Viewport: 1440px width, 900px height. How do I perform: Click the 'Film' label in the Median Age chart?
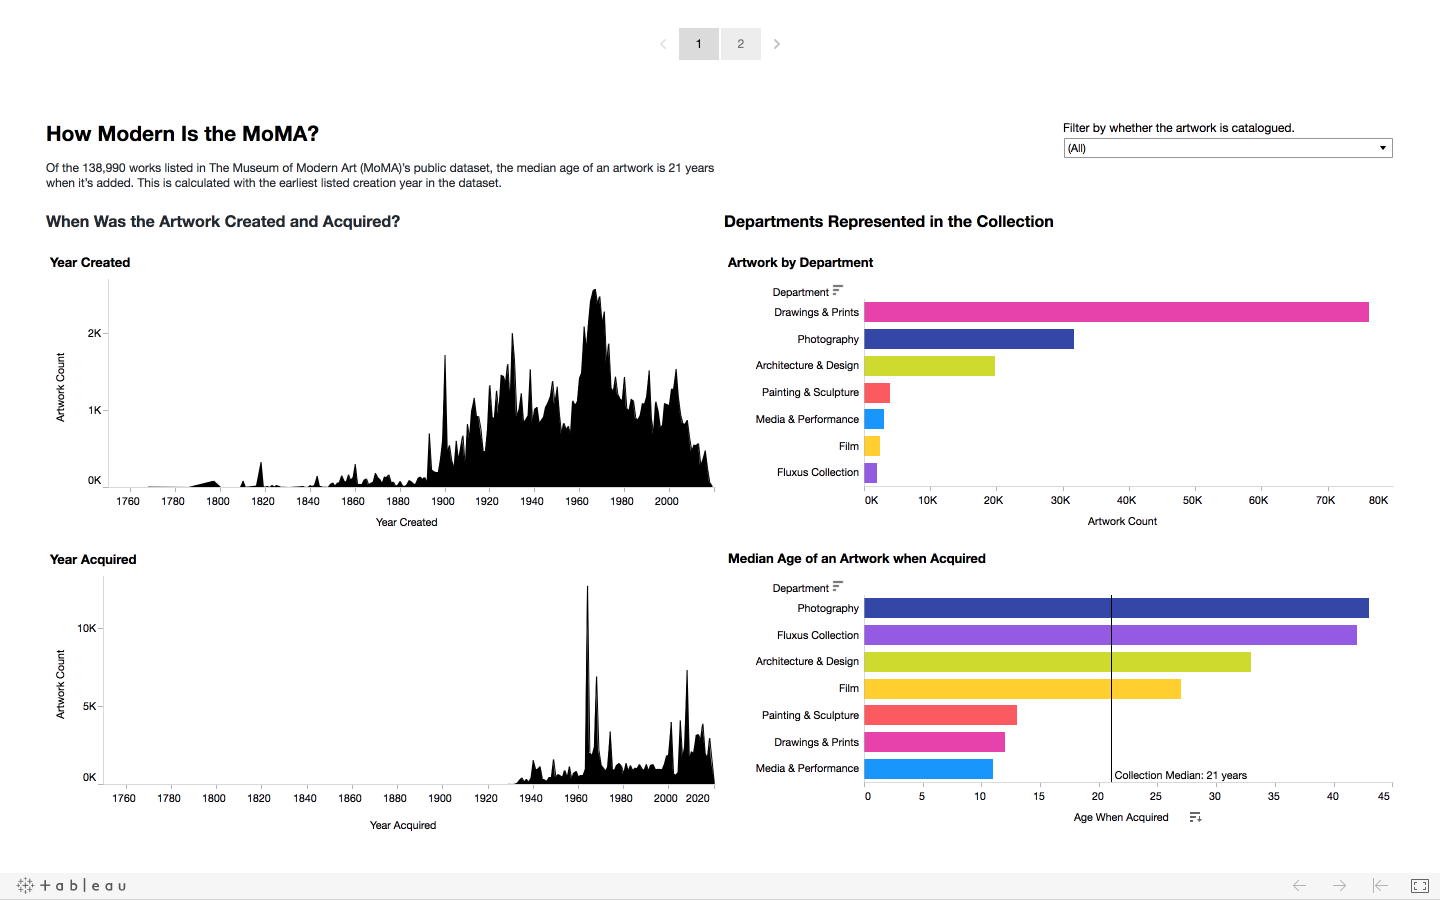(x=849, y=689)
